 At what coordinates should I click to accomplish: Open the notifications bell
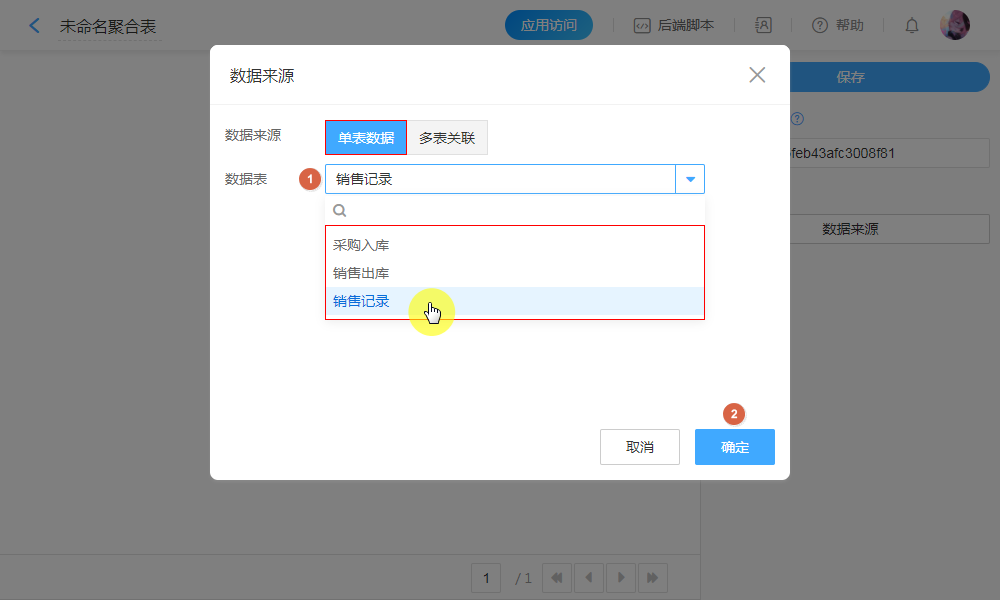tap(912, 26)
